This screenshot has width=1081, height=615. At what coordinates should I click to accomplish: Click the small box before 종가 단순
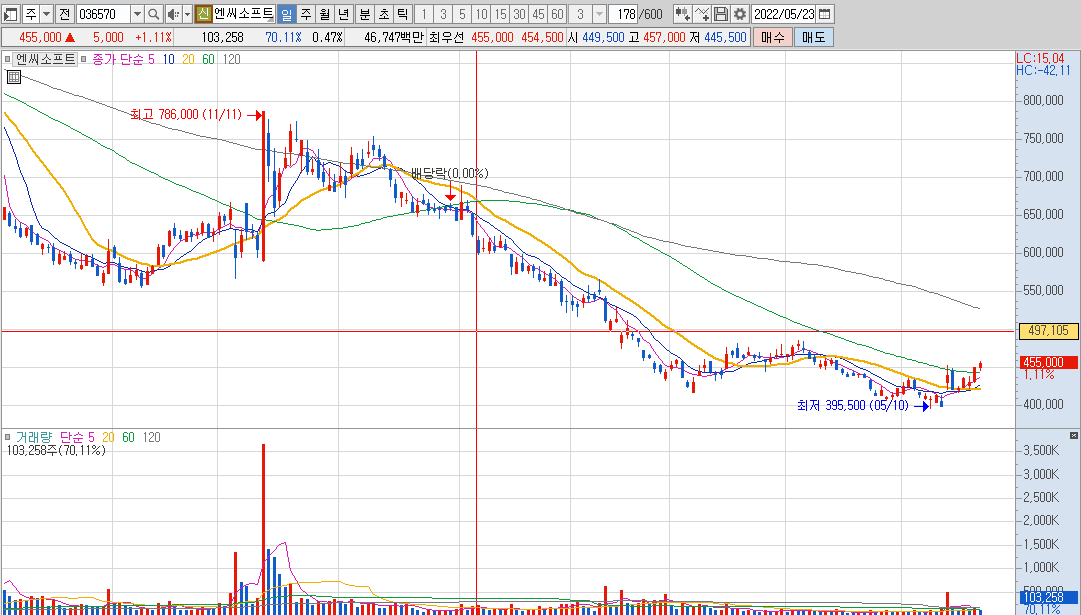point(83,59)
